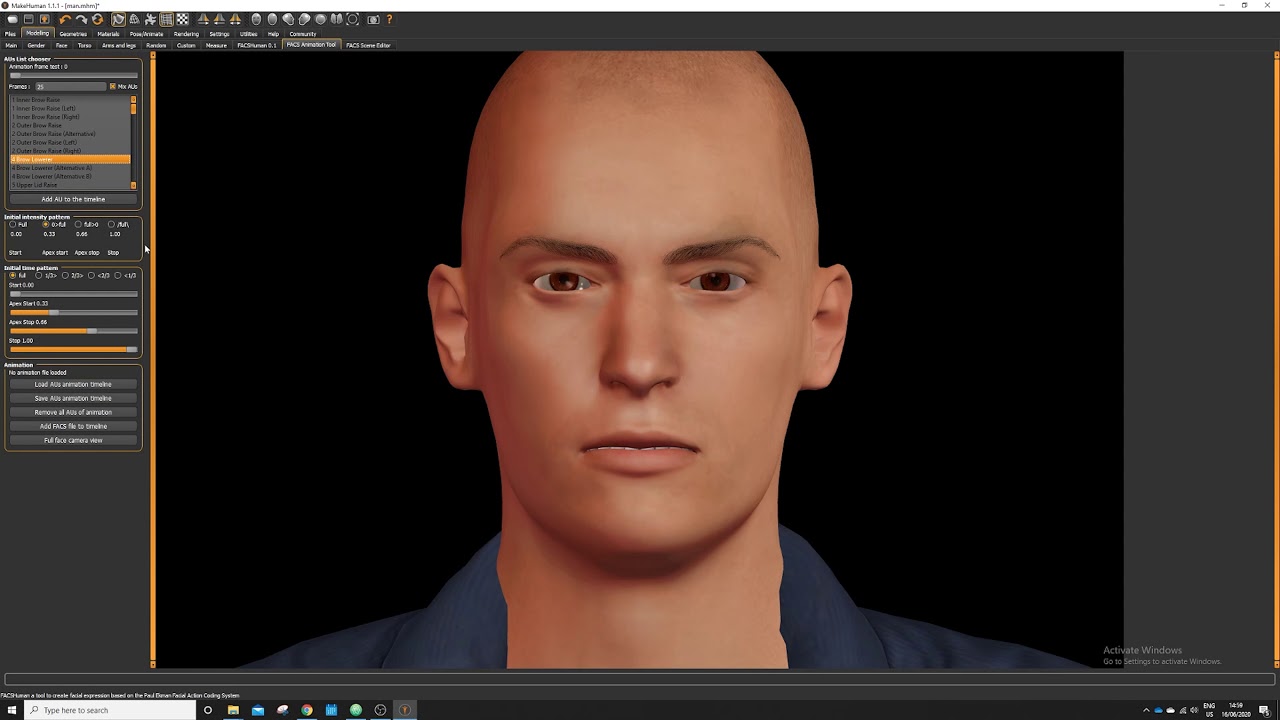This screenshot has width=1280, height=720.
Task: Open help via question mark icon
Action: (389, 19)
